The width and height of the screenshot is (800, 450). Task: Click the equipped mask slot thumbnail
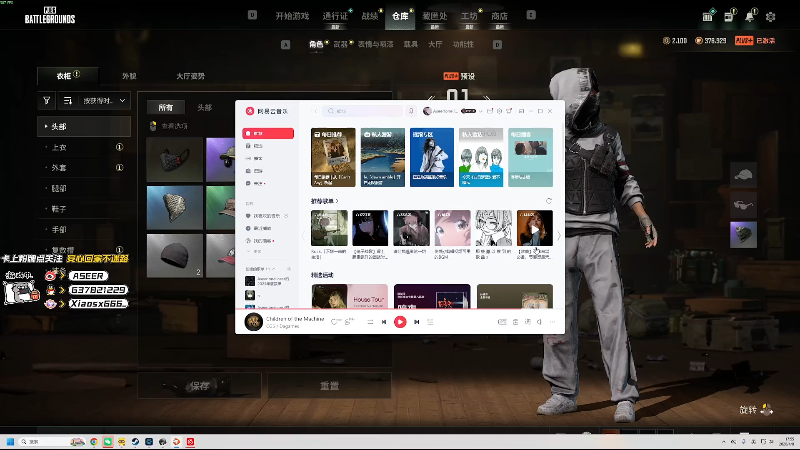pyautogui.click(x=743, y=235)
